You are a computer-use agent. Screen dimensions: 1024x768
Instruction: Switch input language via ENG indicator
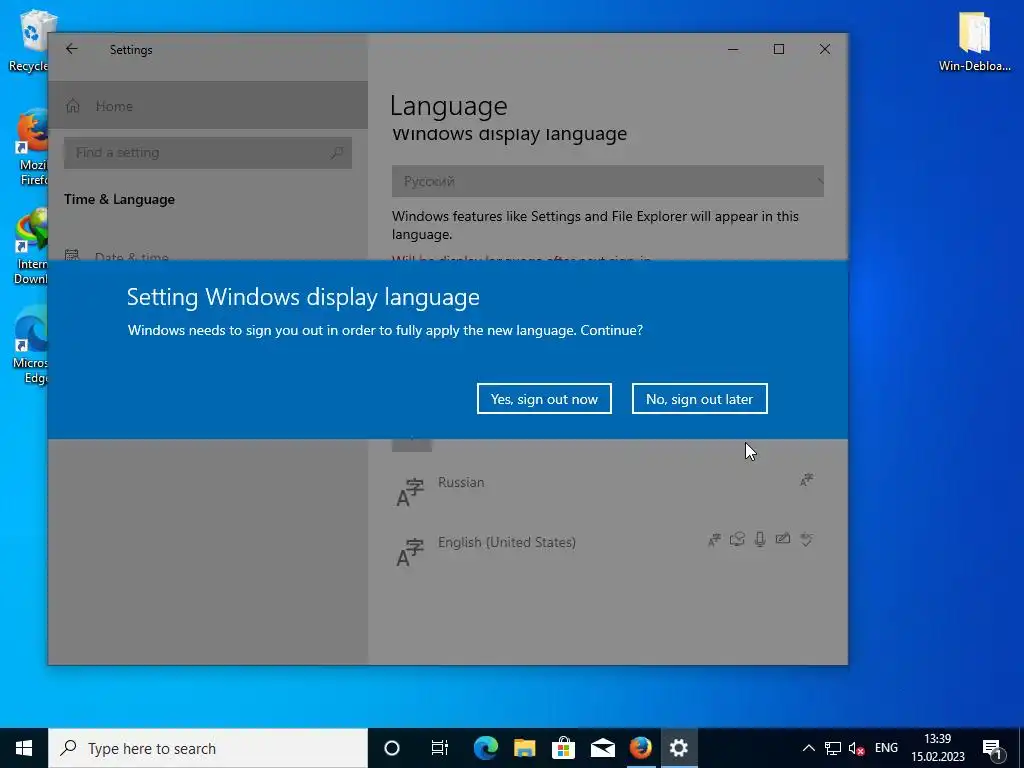(886, 748)
